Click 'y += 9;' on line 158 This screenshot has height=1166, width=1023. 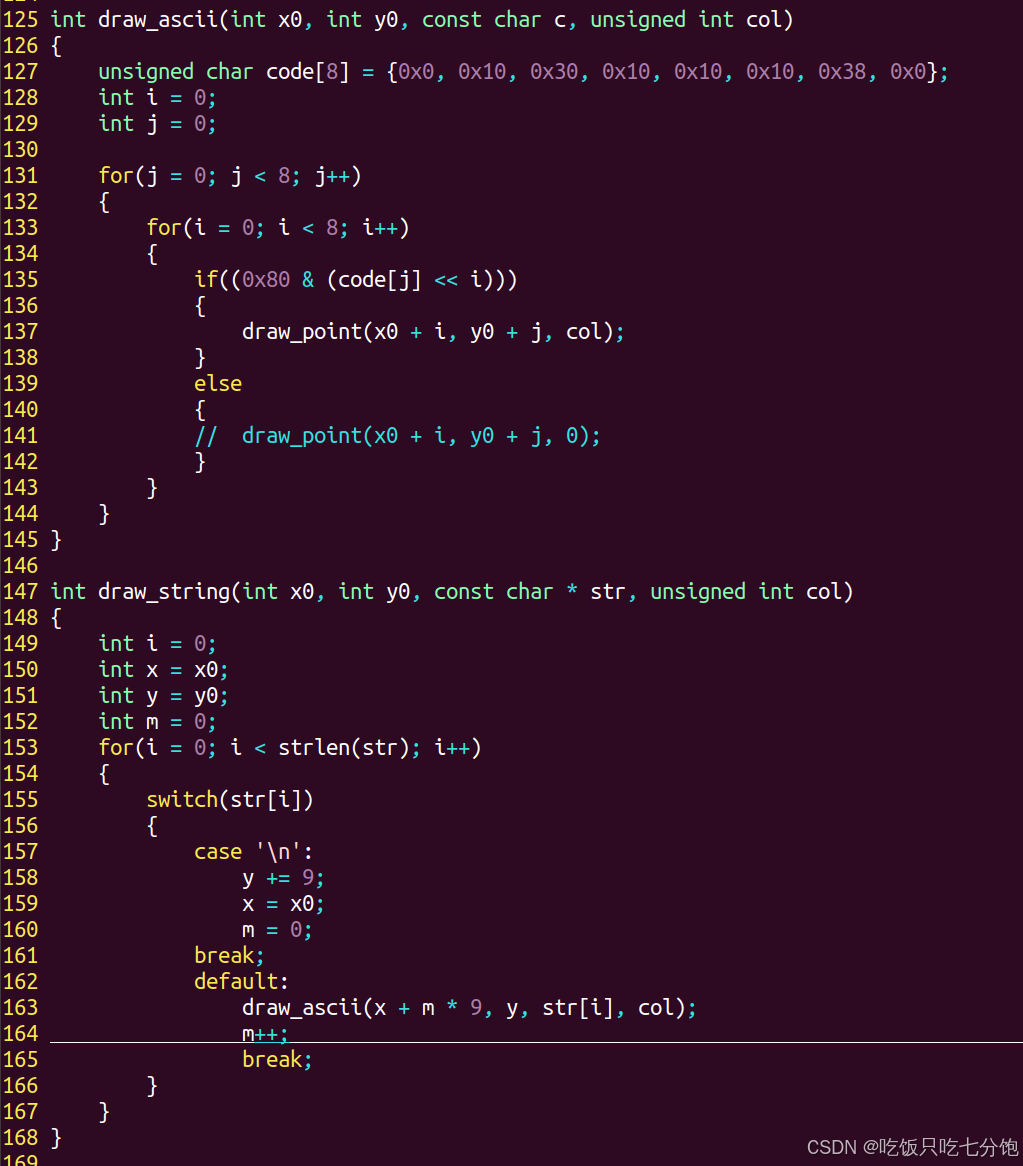pyautogui.click(x=283, y=878)
